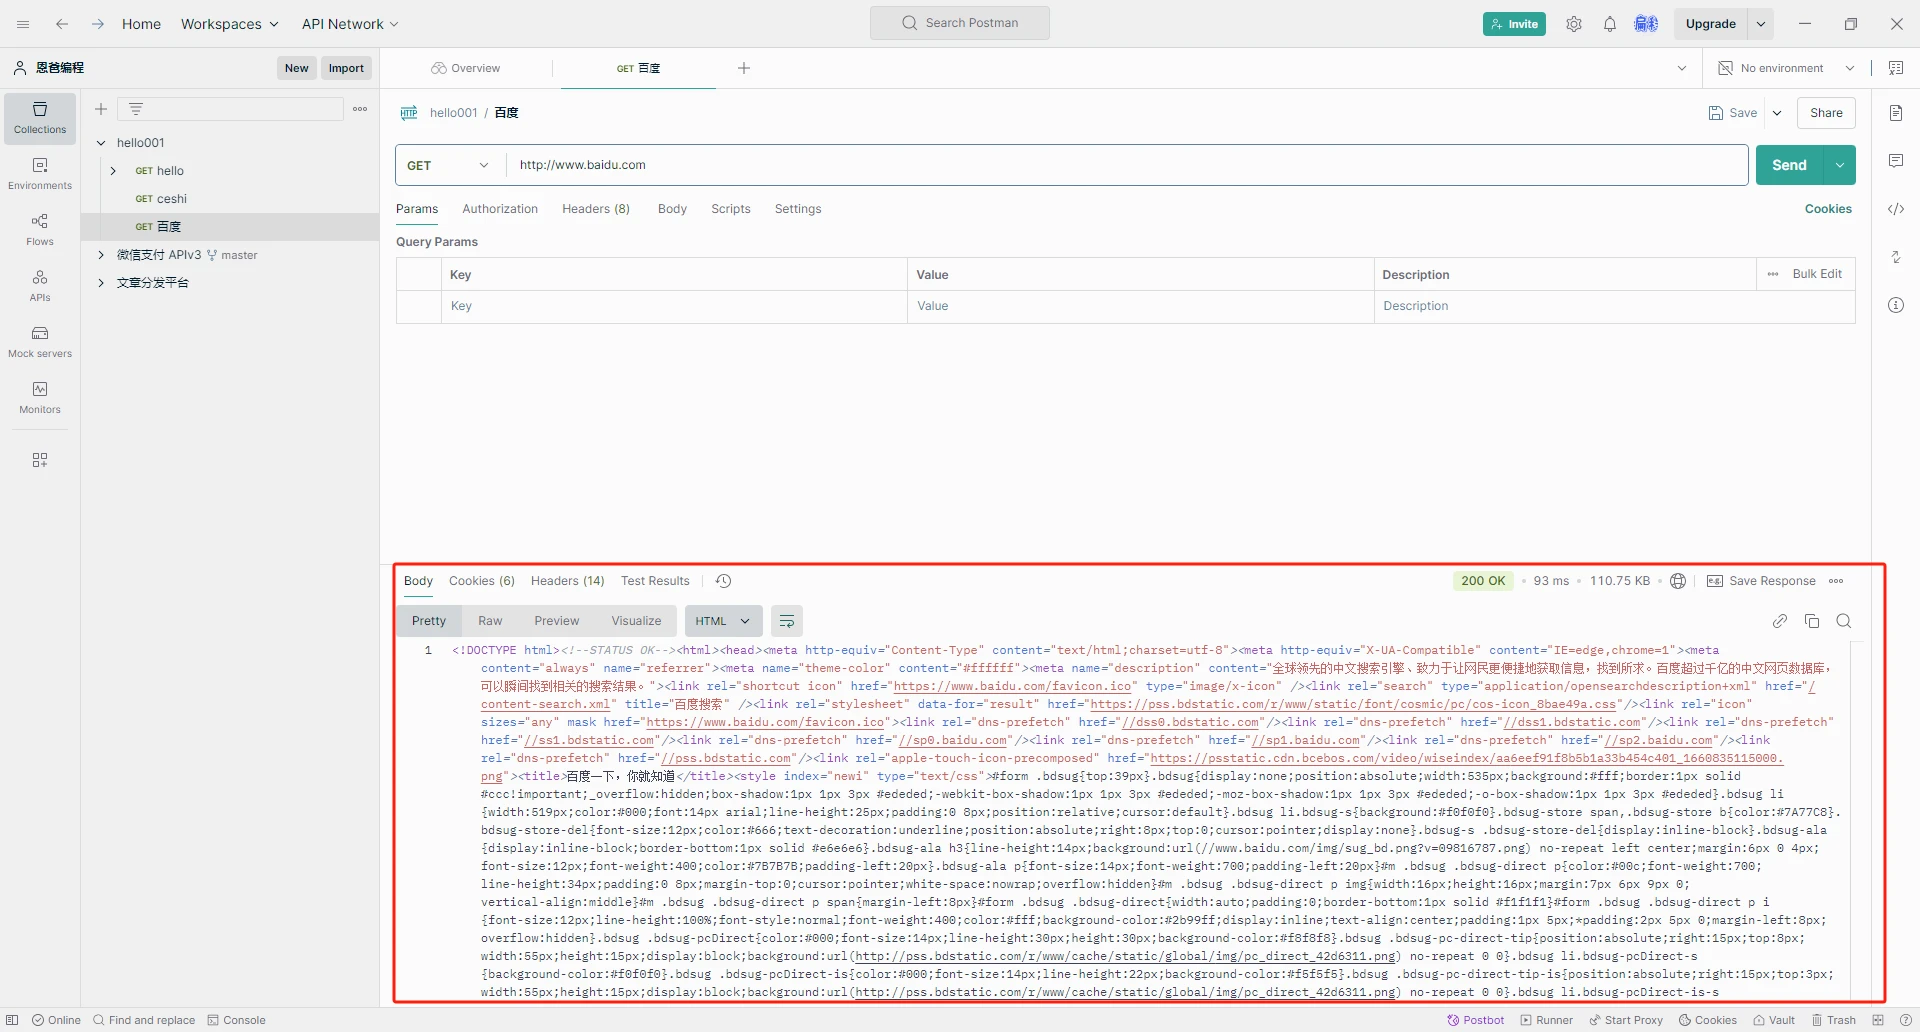Image resolution: width=1920 pixels, height=1032 pixels.
Task: Go back with the left arrow
Action: tap(62, 24)
